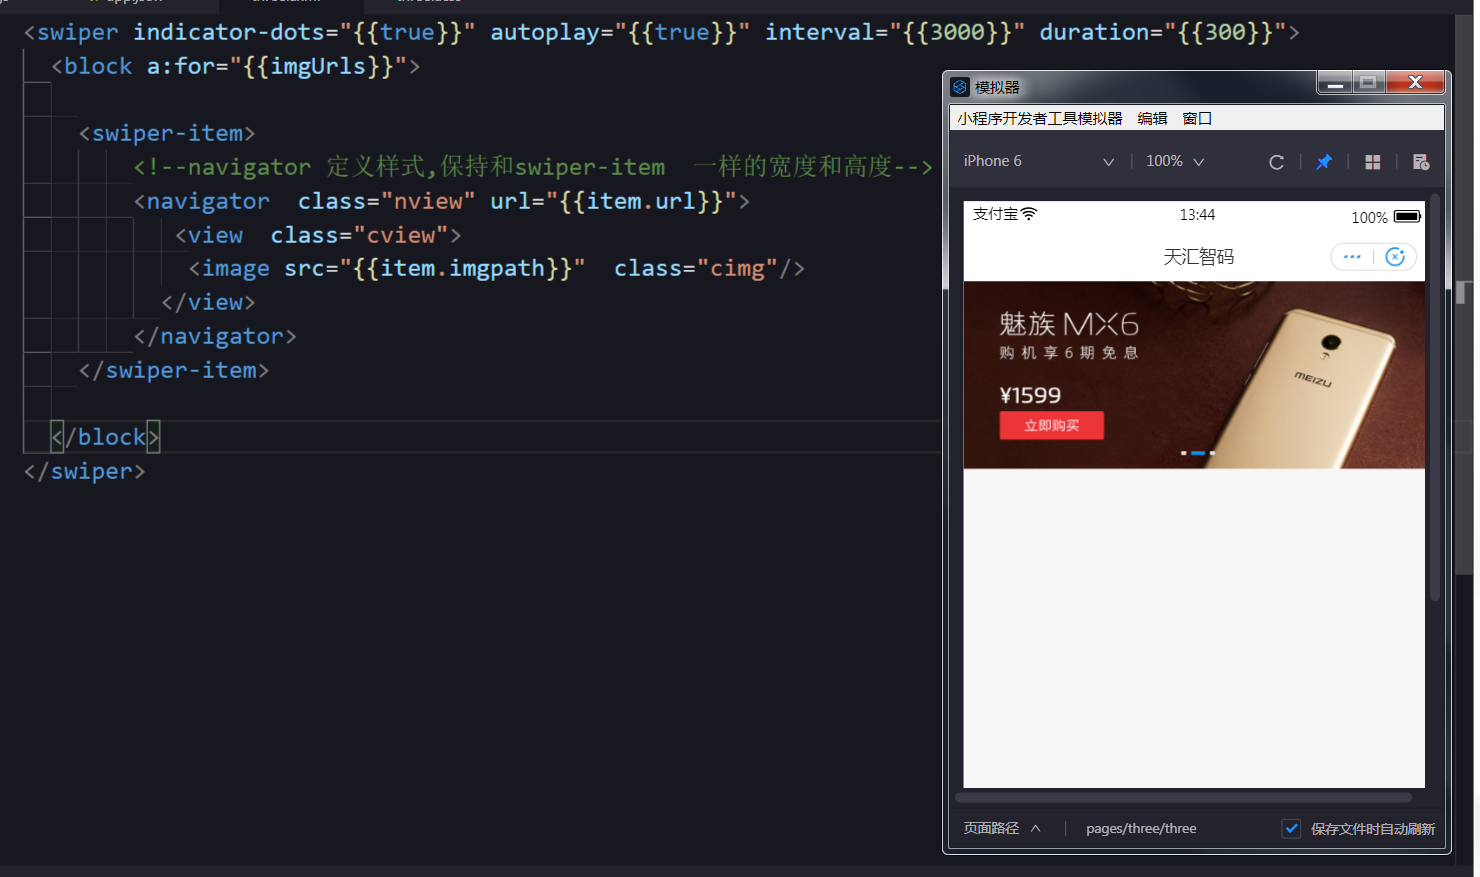
Task: Open the 窗口 menu in simulator
Action: [x=1197, y=118]
